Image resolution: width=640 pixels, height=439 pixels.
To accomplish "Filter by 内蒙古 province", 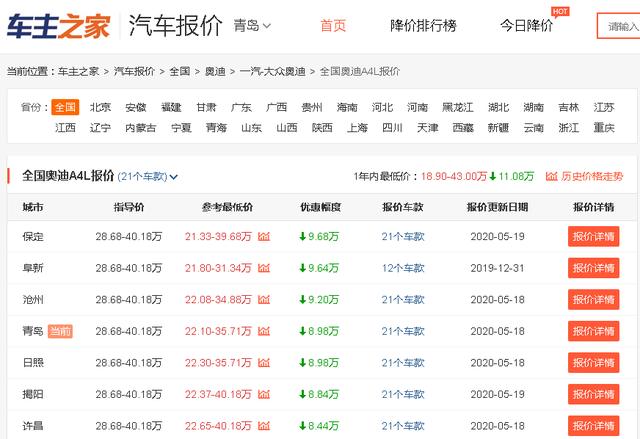I will click(141, 128).
